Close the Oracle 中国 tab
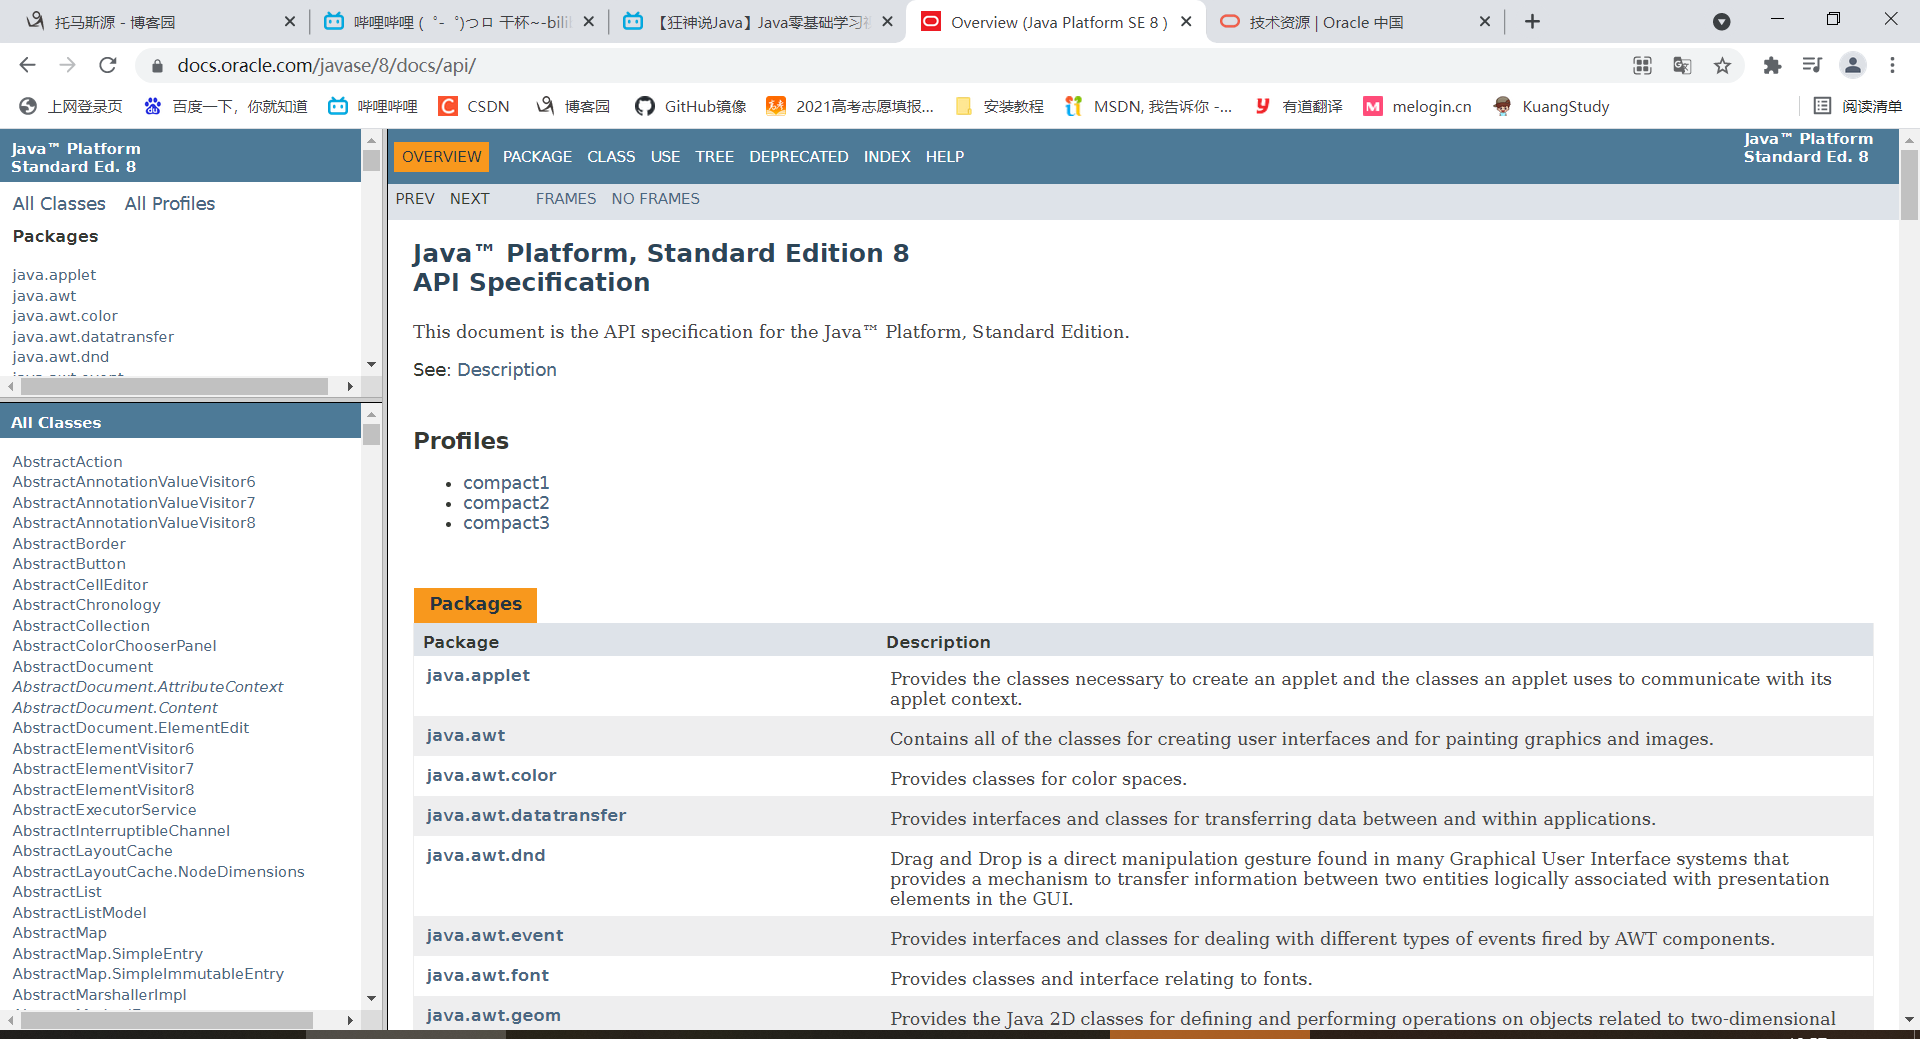This screenshot has width=1920, height=1039. [x=1485, y=21]
